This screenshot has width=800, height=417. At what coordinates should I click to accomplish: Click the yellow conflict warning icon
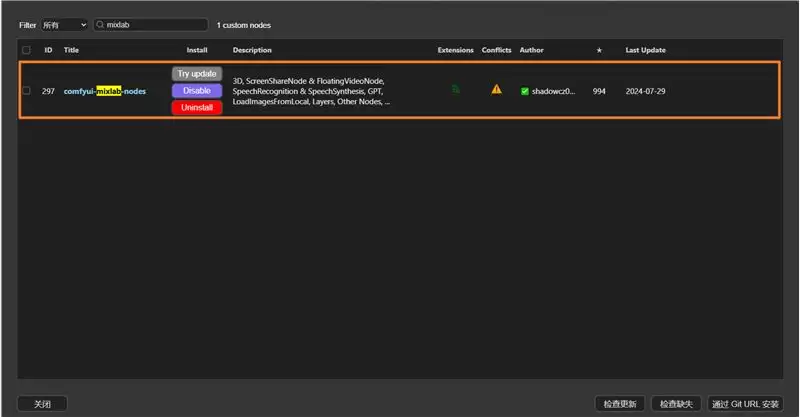pos(496,90)
